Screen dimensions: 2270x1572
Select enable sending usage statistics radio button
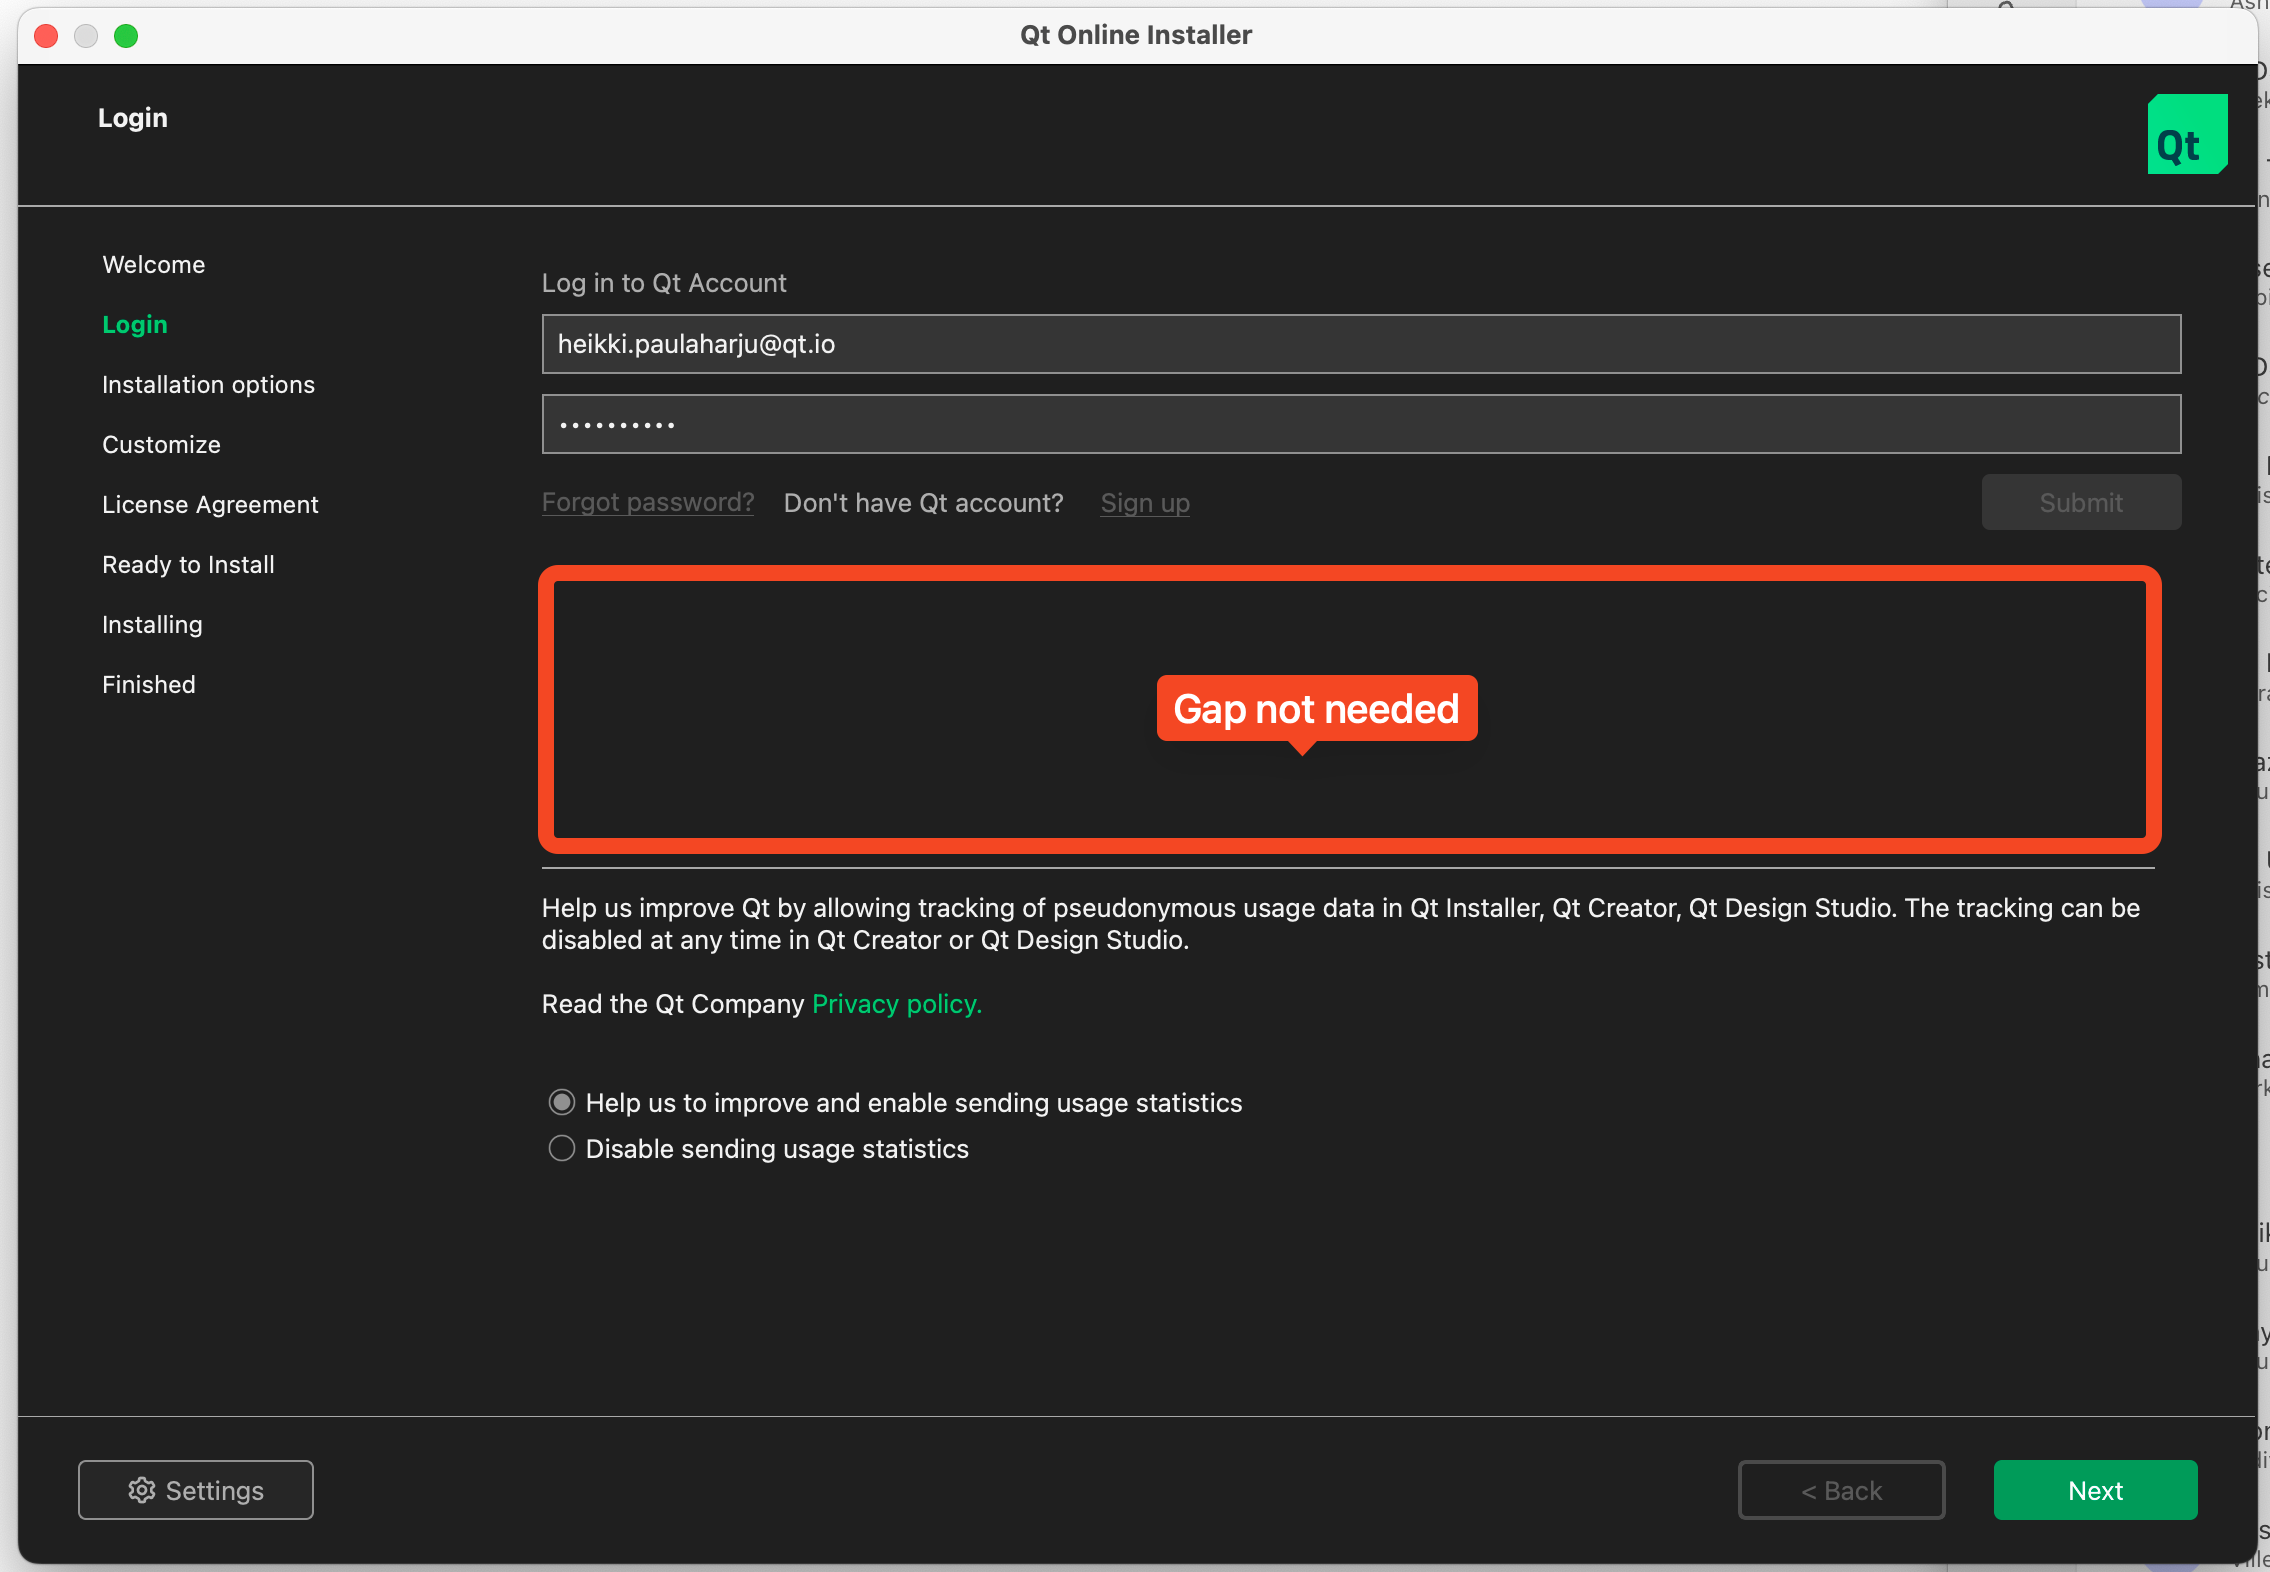coord(562,1102)
